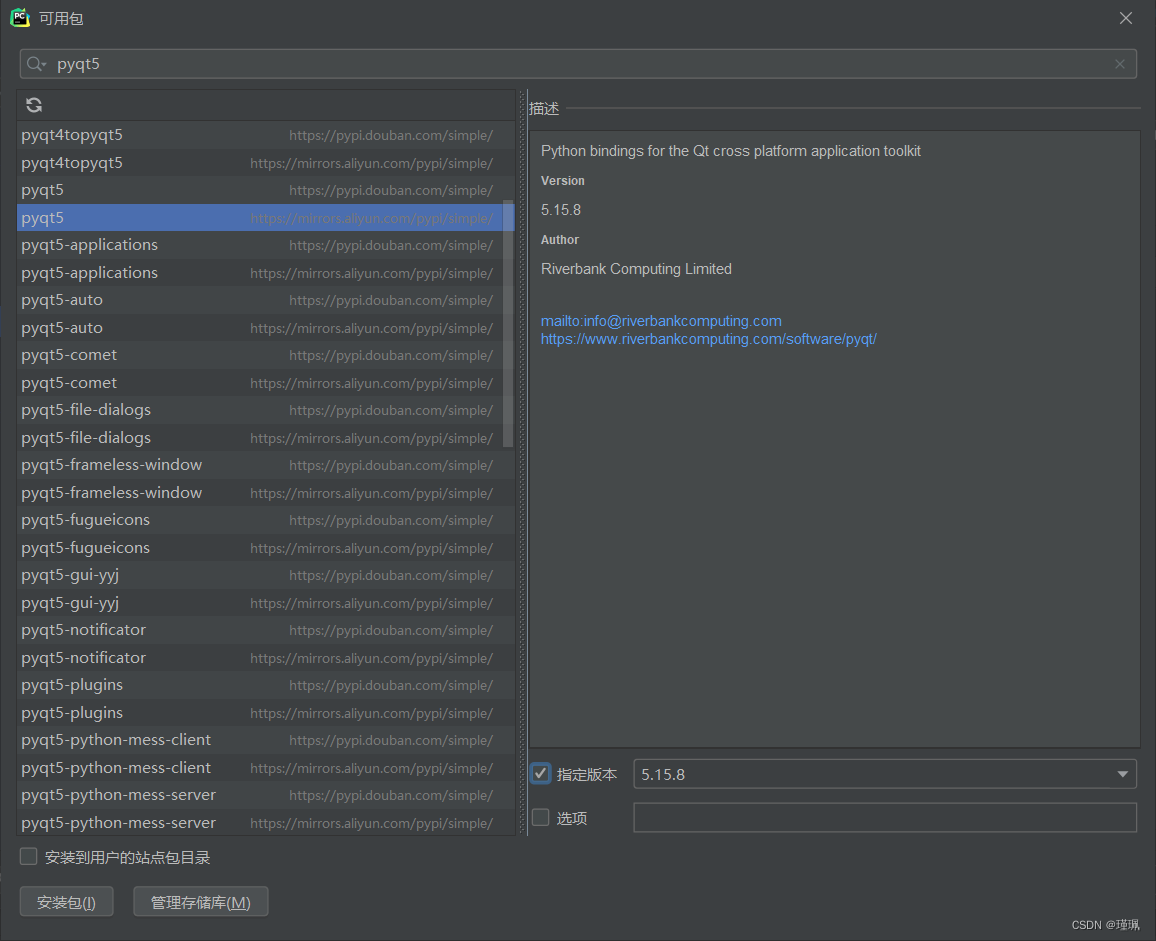Close the Available Packages dialog
This screenshot has width=1156, height=941.
pos(1126,18)
